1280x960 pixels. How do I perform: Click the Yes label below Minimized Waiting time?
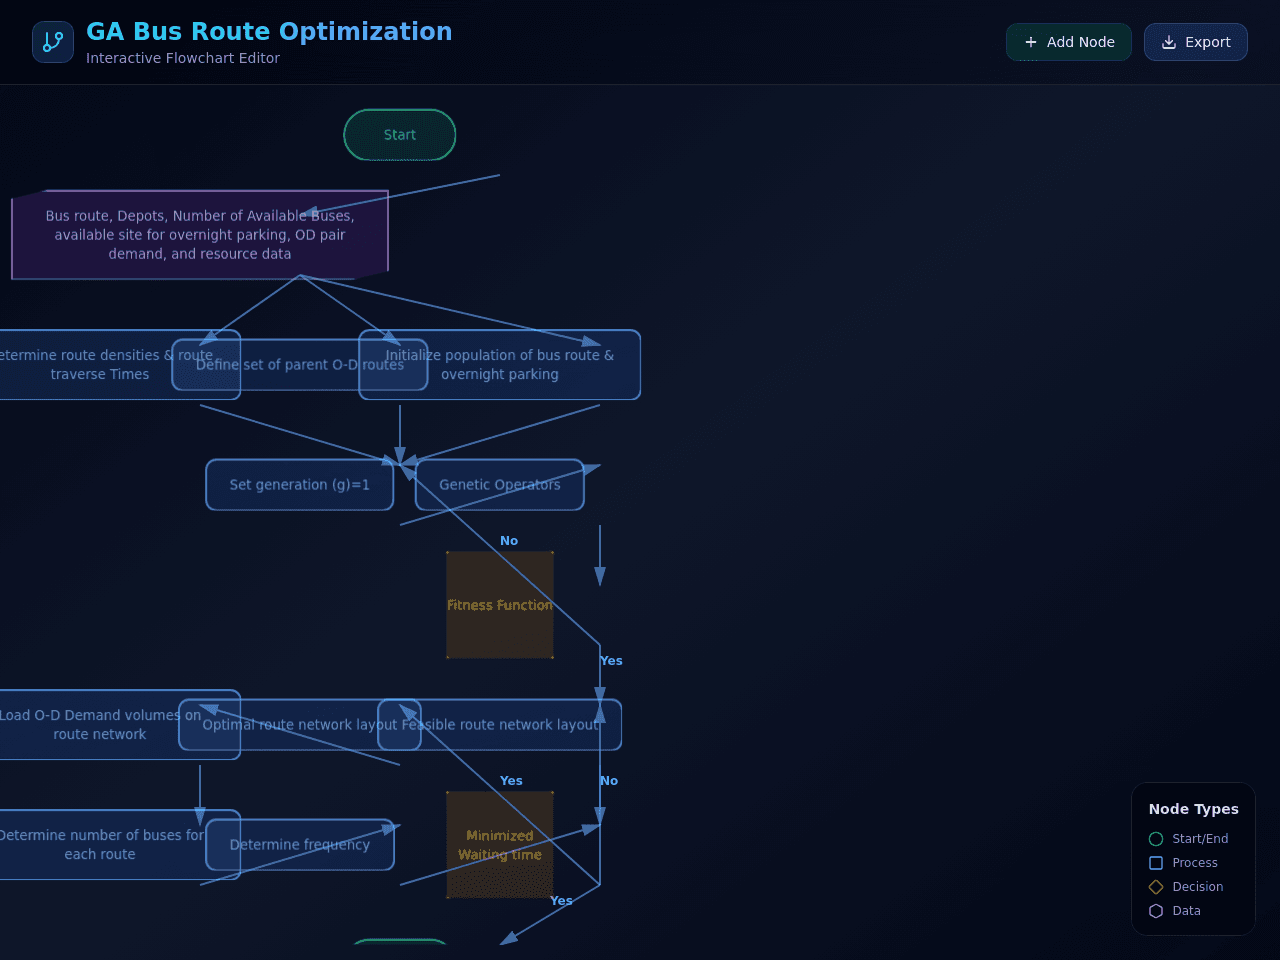coord(561,901)
